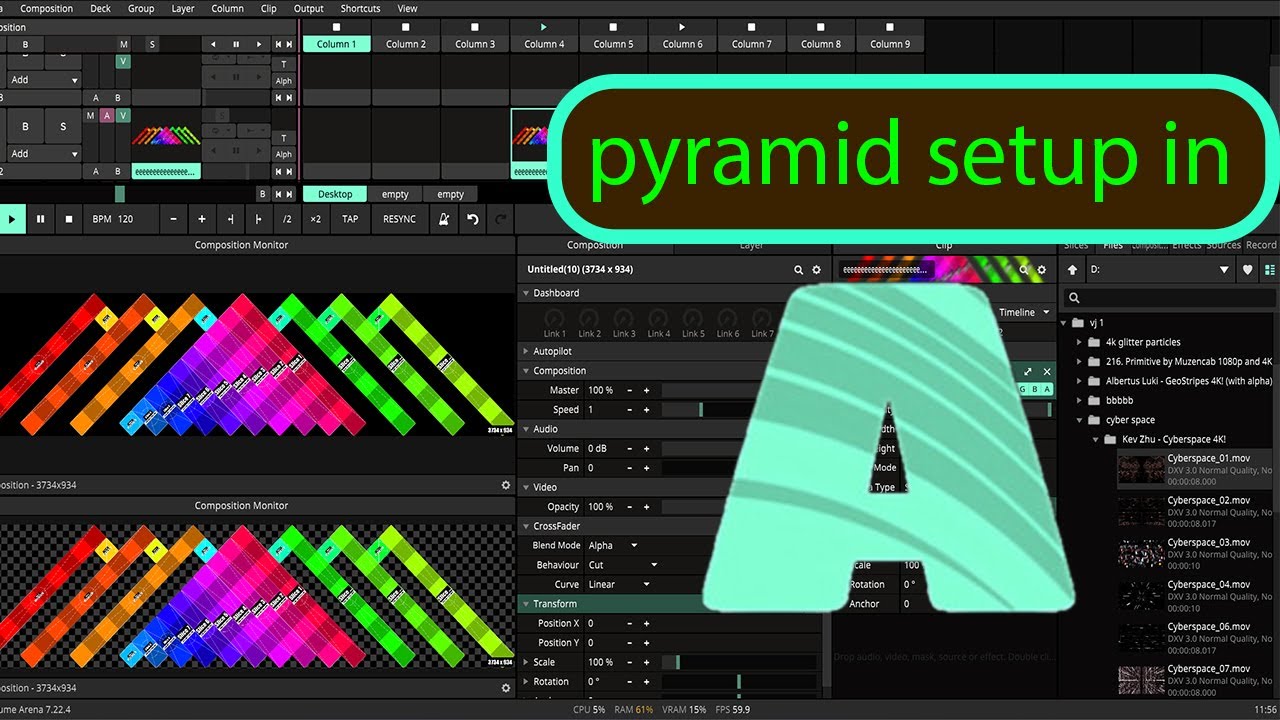The height and width of the screenshot is (720, 1280).
Task: Show favorites with the heart icon
Action: (1247, 270)
